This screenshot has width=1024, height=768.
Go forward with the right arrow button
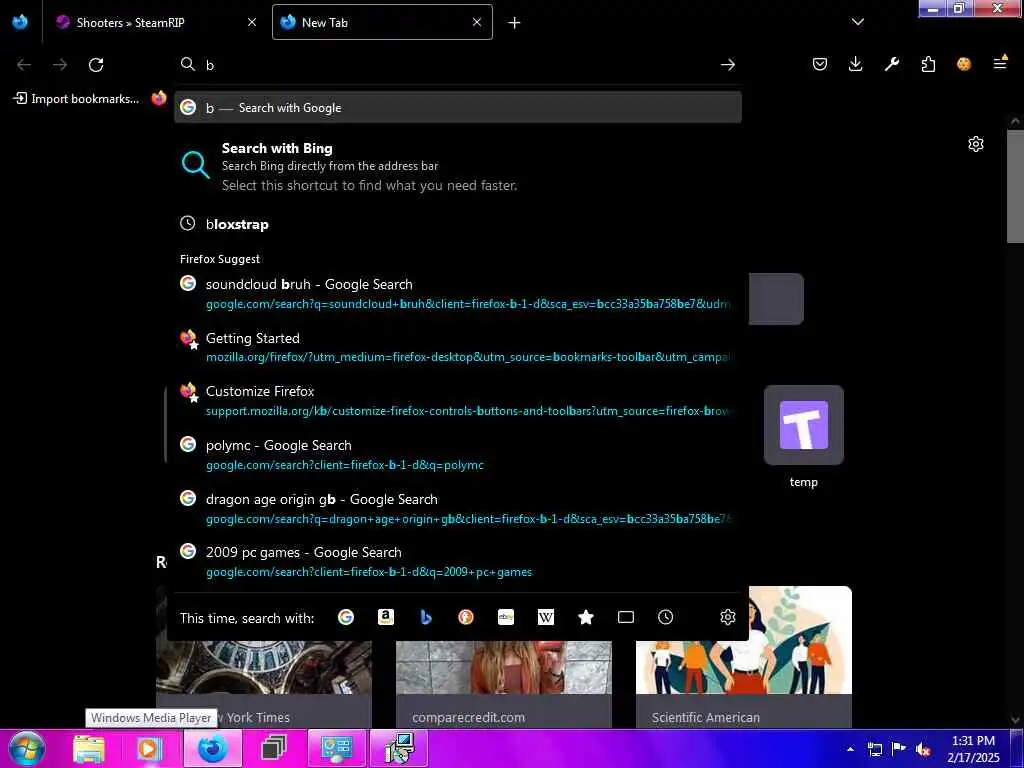tap(60, 65)
